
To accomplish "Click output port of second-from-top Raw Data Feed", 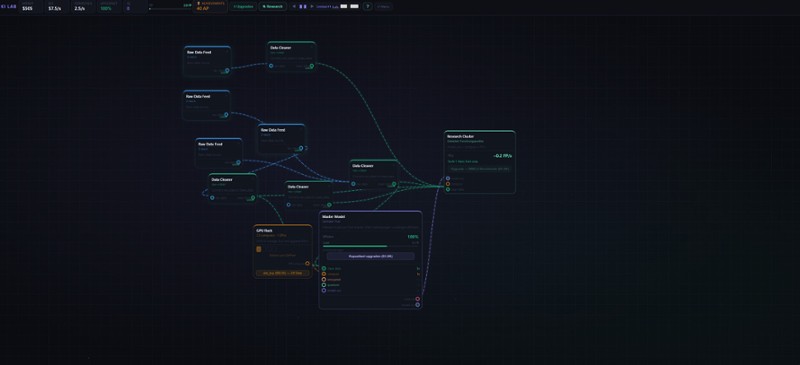I will tap(227, 115).
